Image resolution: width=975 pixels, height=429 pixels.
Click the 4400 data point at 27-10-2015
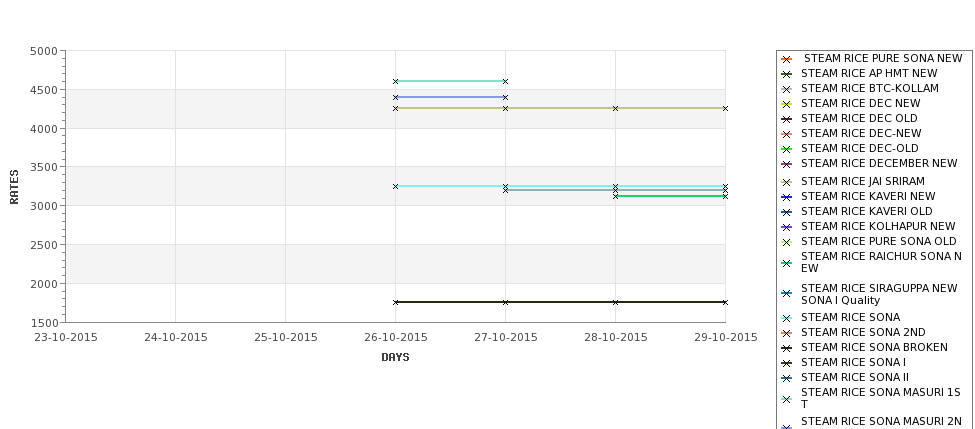coord(506,97)
